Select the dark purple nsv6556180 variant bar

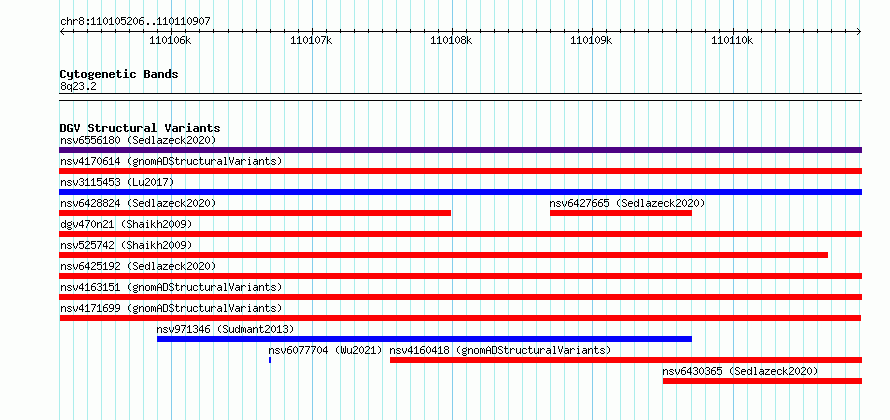pyautogui.click(x=461, y=150)
